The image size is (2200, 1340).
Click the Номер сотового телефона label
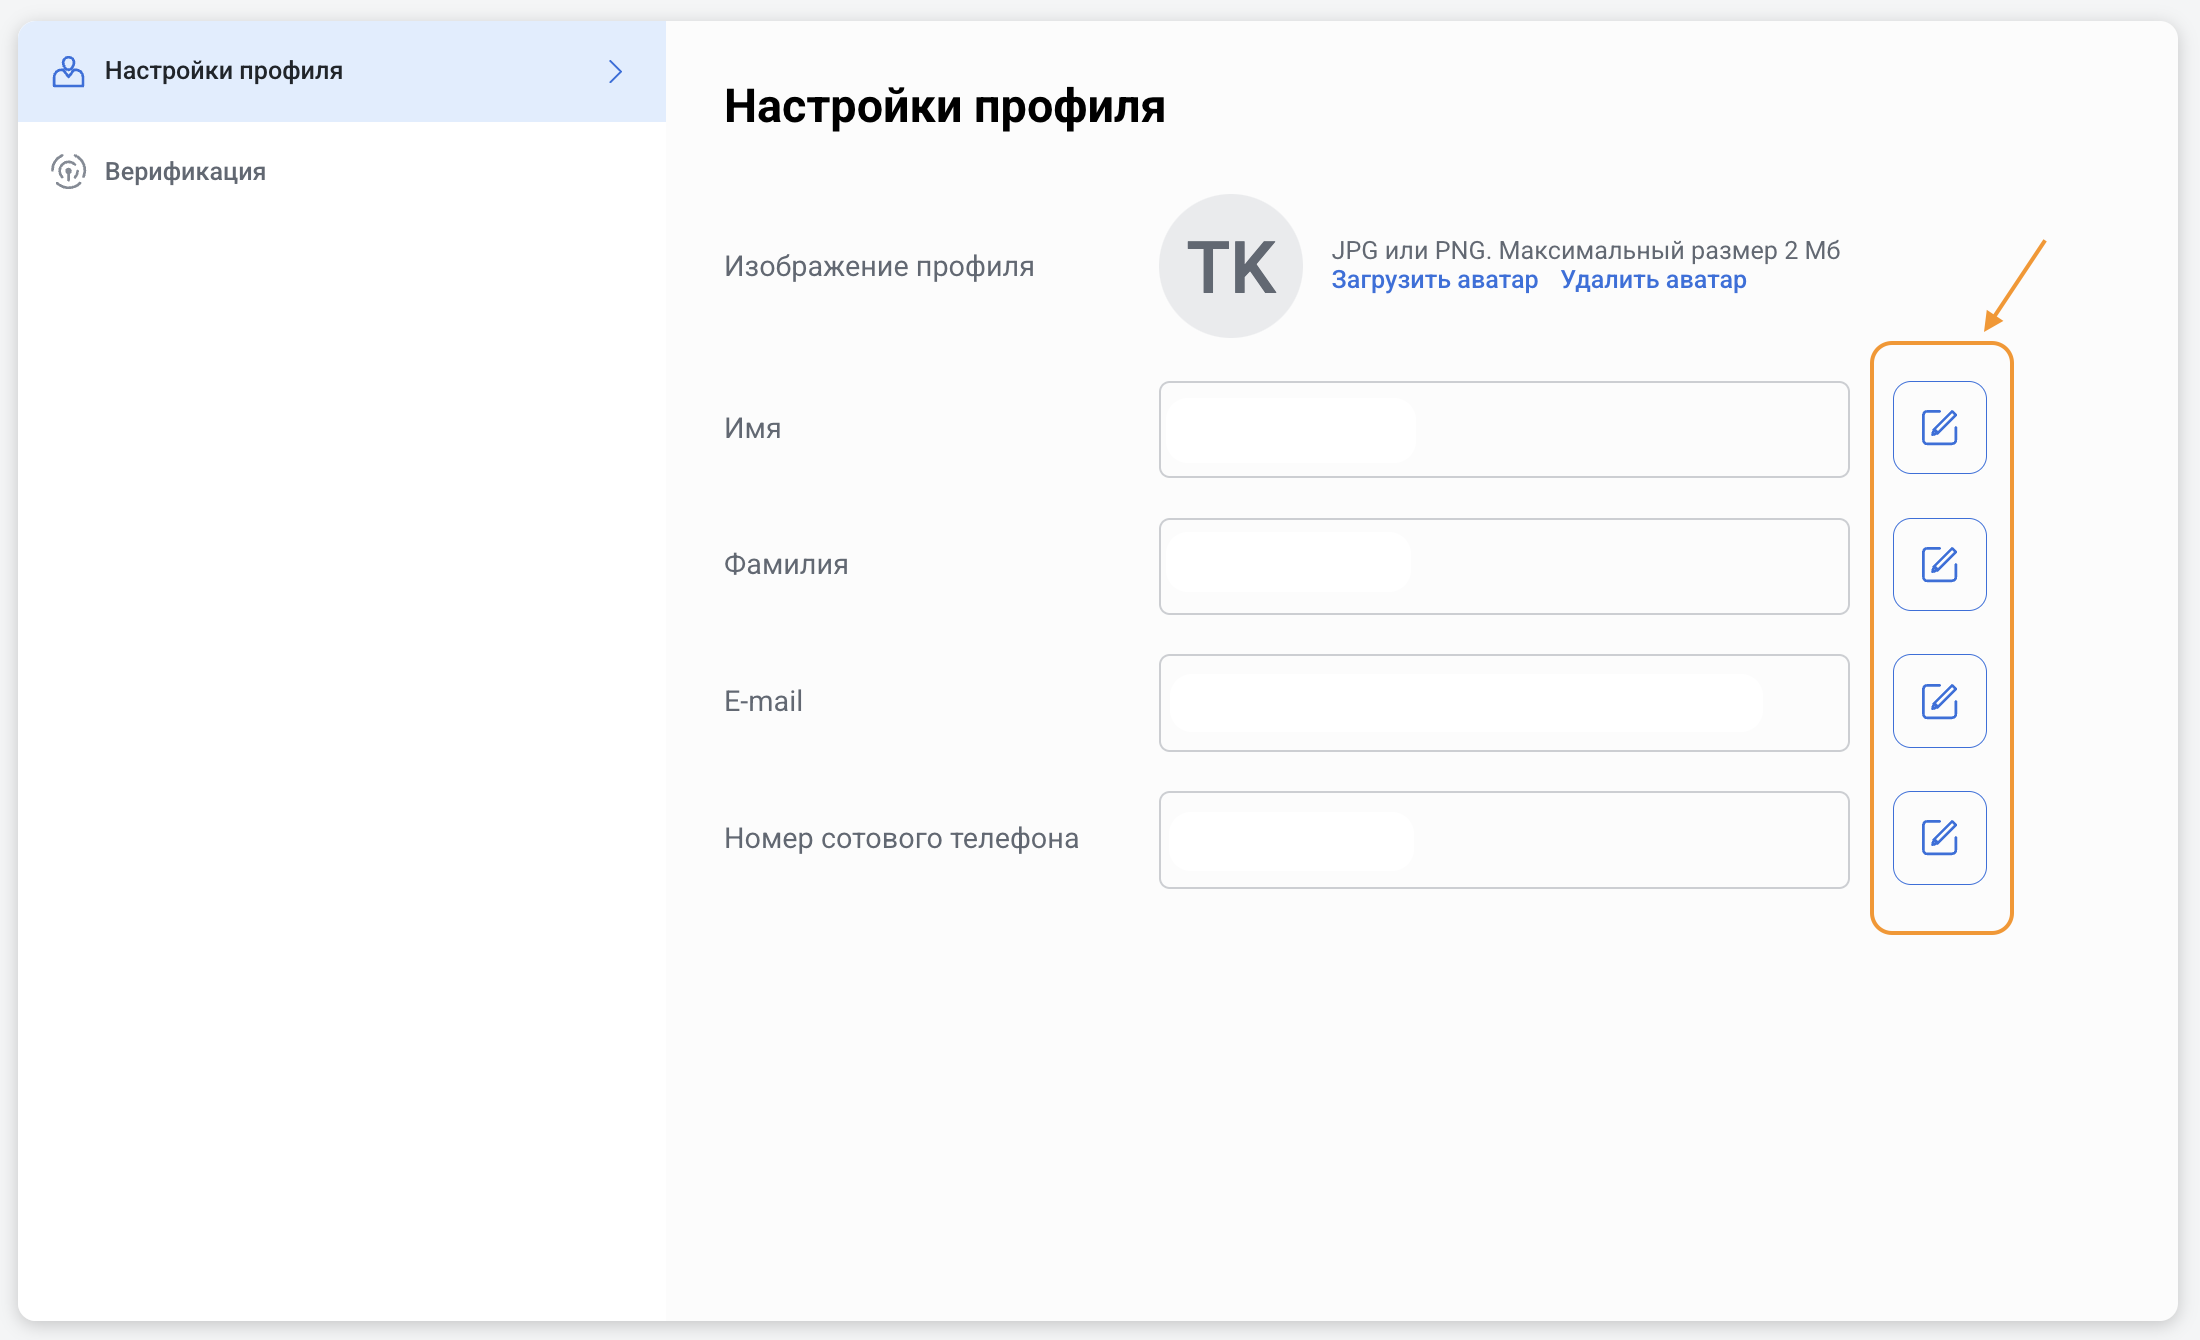pyautogui.click(x=900, y=838)
